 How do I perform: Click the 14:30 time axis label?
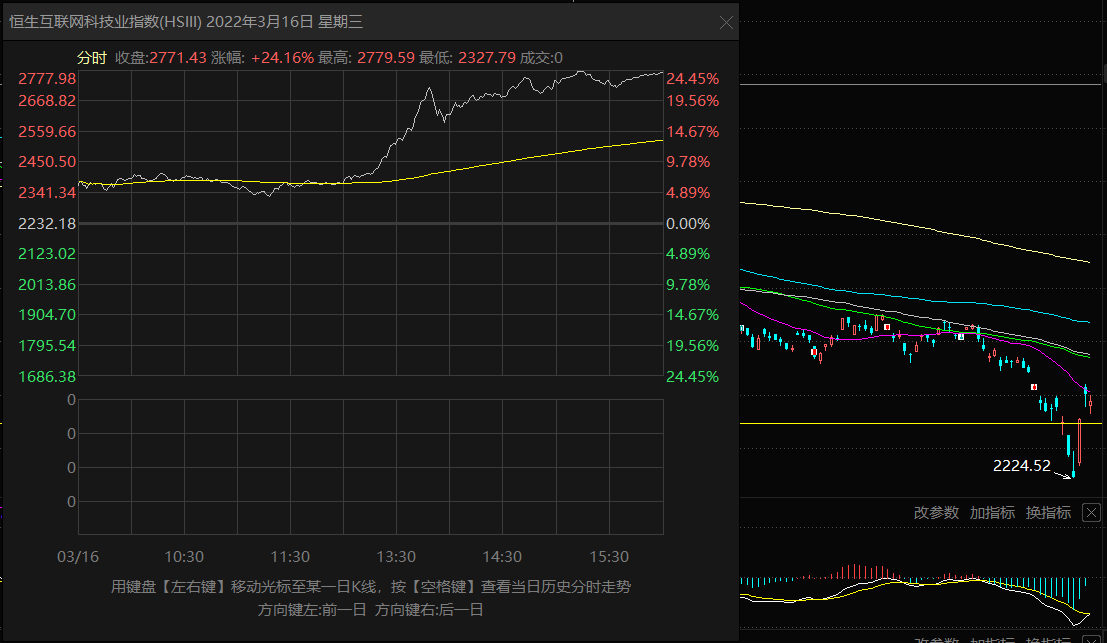[x=502, y=557]
